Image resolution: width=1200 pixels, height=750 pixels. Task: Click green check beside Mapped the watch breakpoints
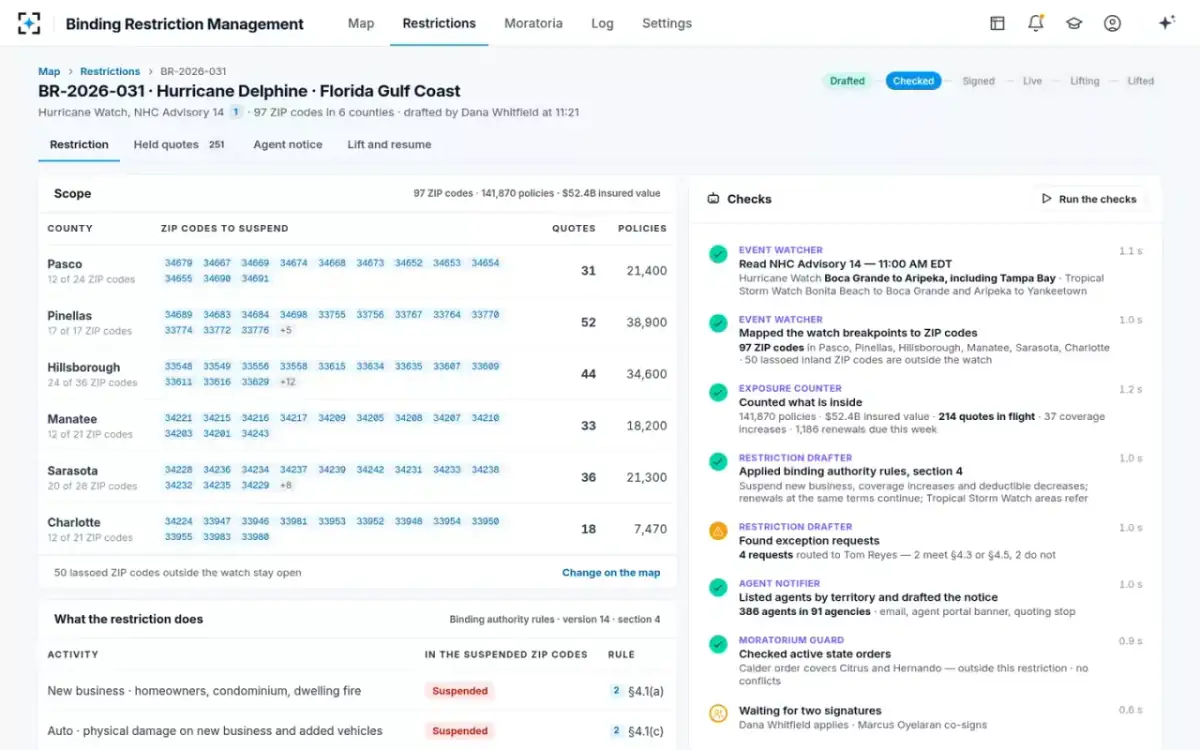point(718,323)
